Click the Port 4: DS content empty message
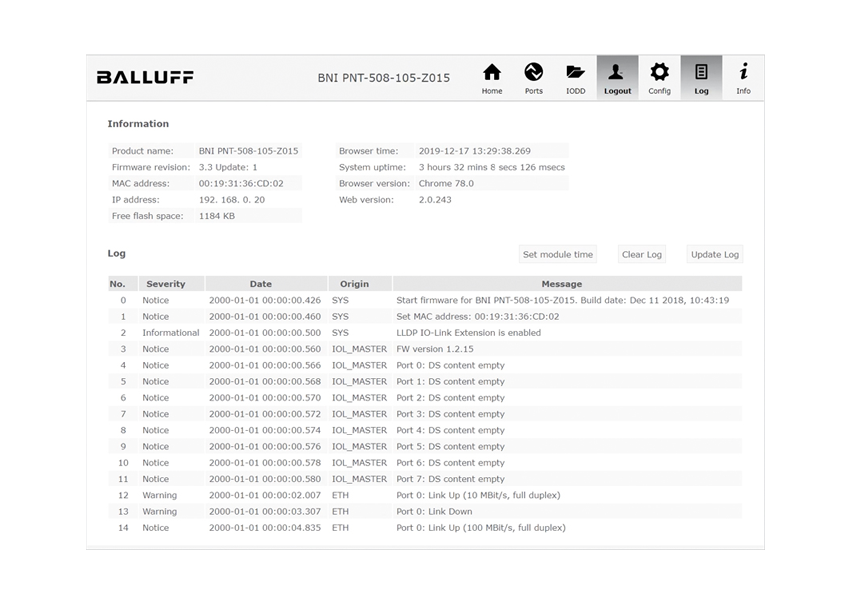Screen dimensions: 850x603 (x=450, y=430)
